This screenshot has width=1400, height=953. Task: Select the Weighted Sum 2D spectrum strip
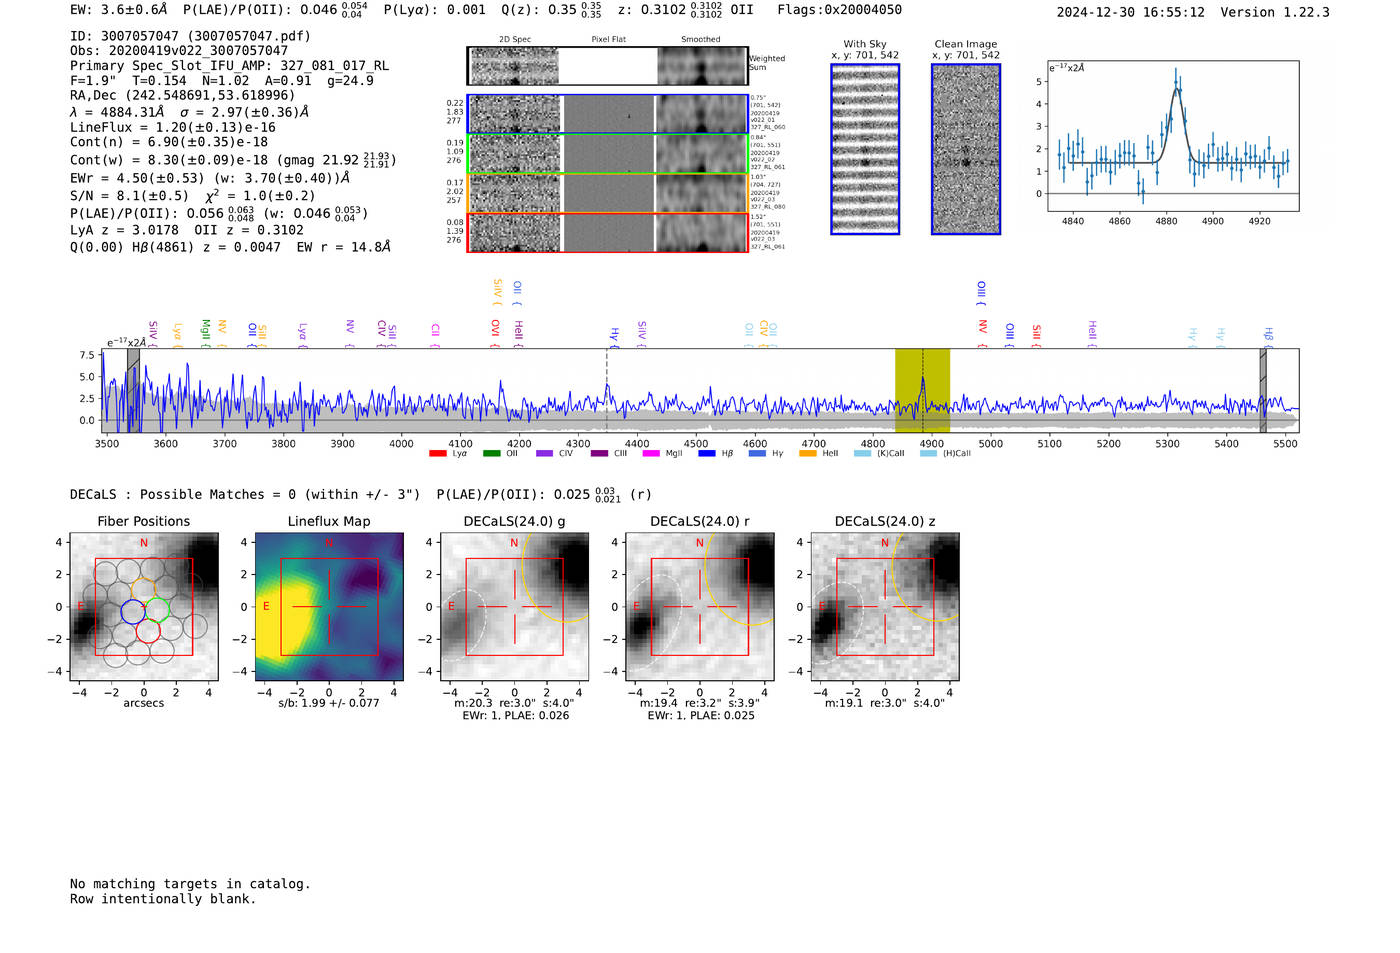607,66
